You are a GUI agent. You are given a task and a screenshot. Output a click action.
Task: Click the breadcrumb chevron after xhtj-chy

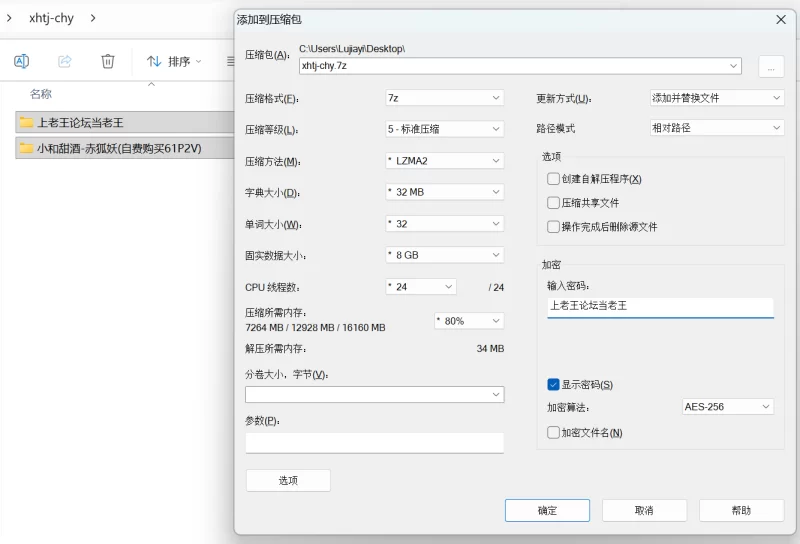tap(94, 18)
